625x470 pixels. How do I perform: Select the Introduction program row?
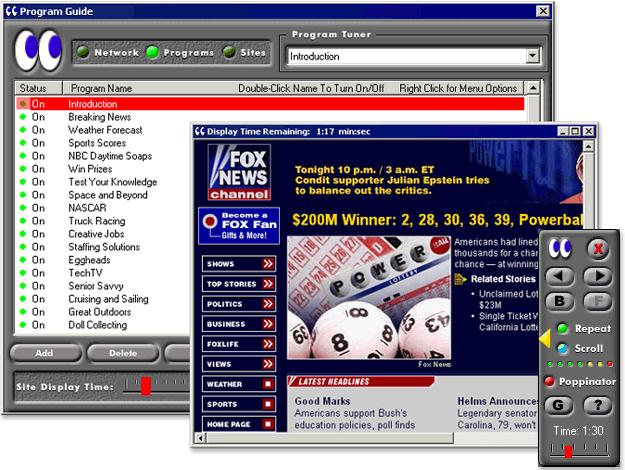270,104
